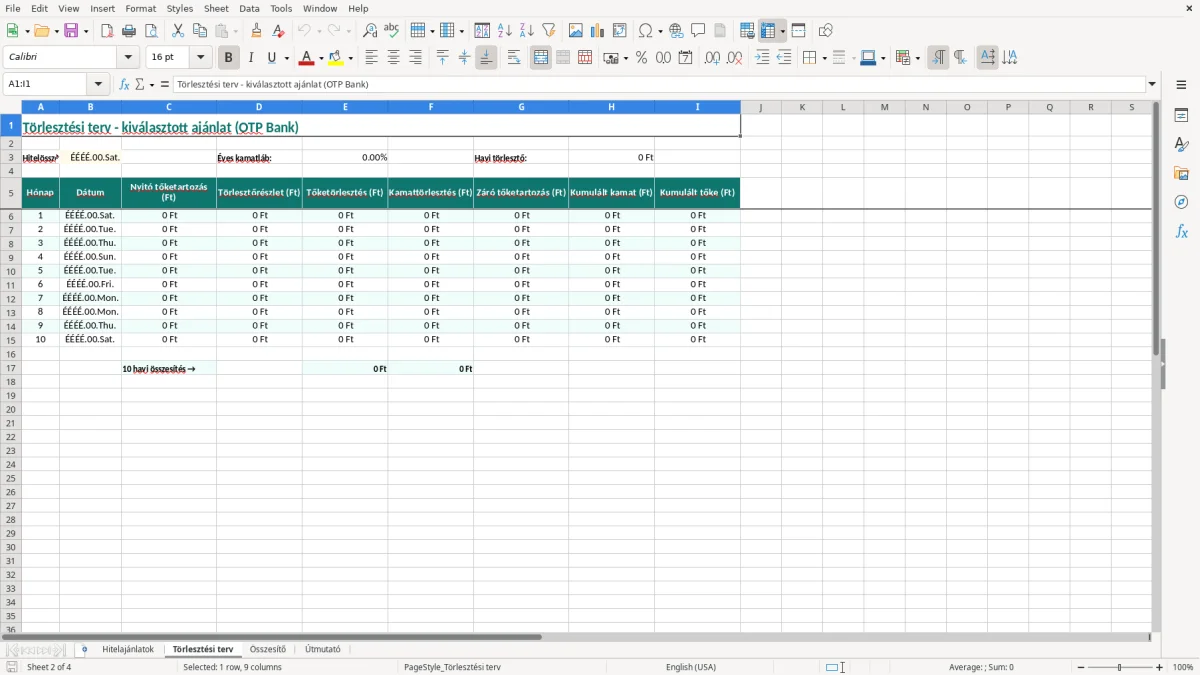
Task: Toggle Underline formatting
Action: click(x=271, y=58)
